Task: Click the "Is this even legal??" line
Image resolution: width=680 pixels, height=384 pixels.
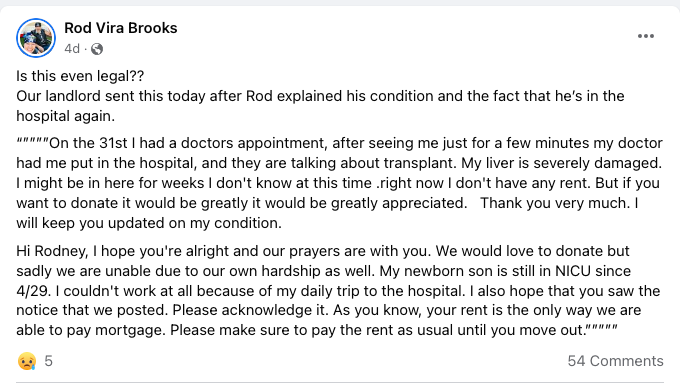Action: (80, 76)
